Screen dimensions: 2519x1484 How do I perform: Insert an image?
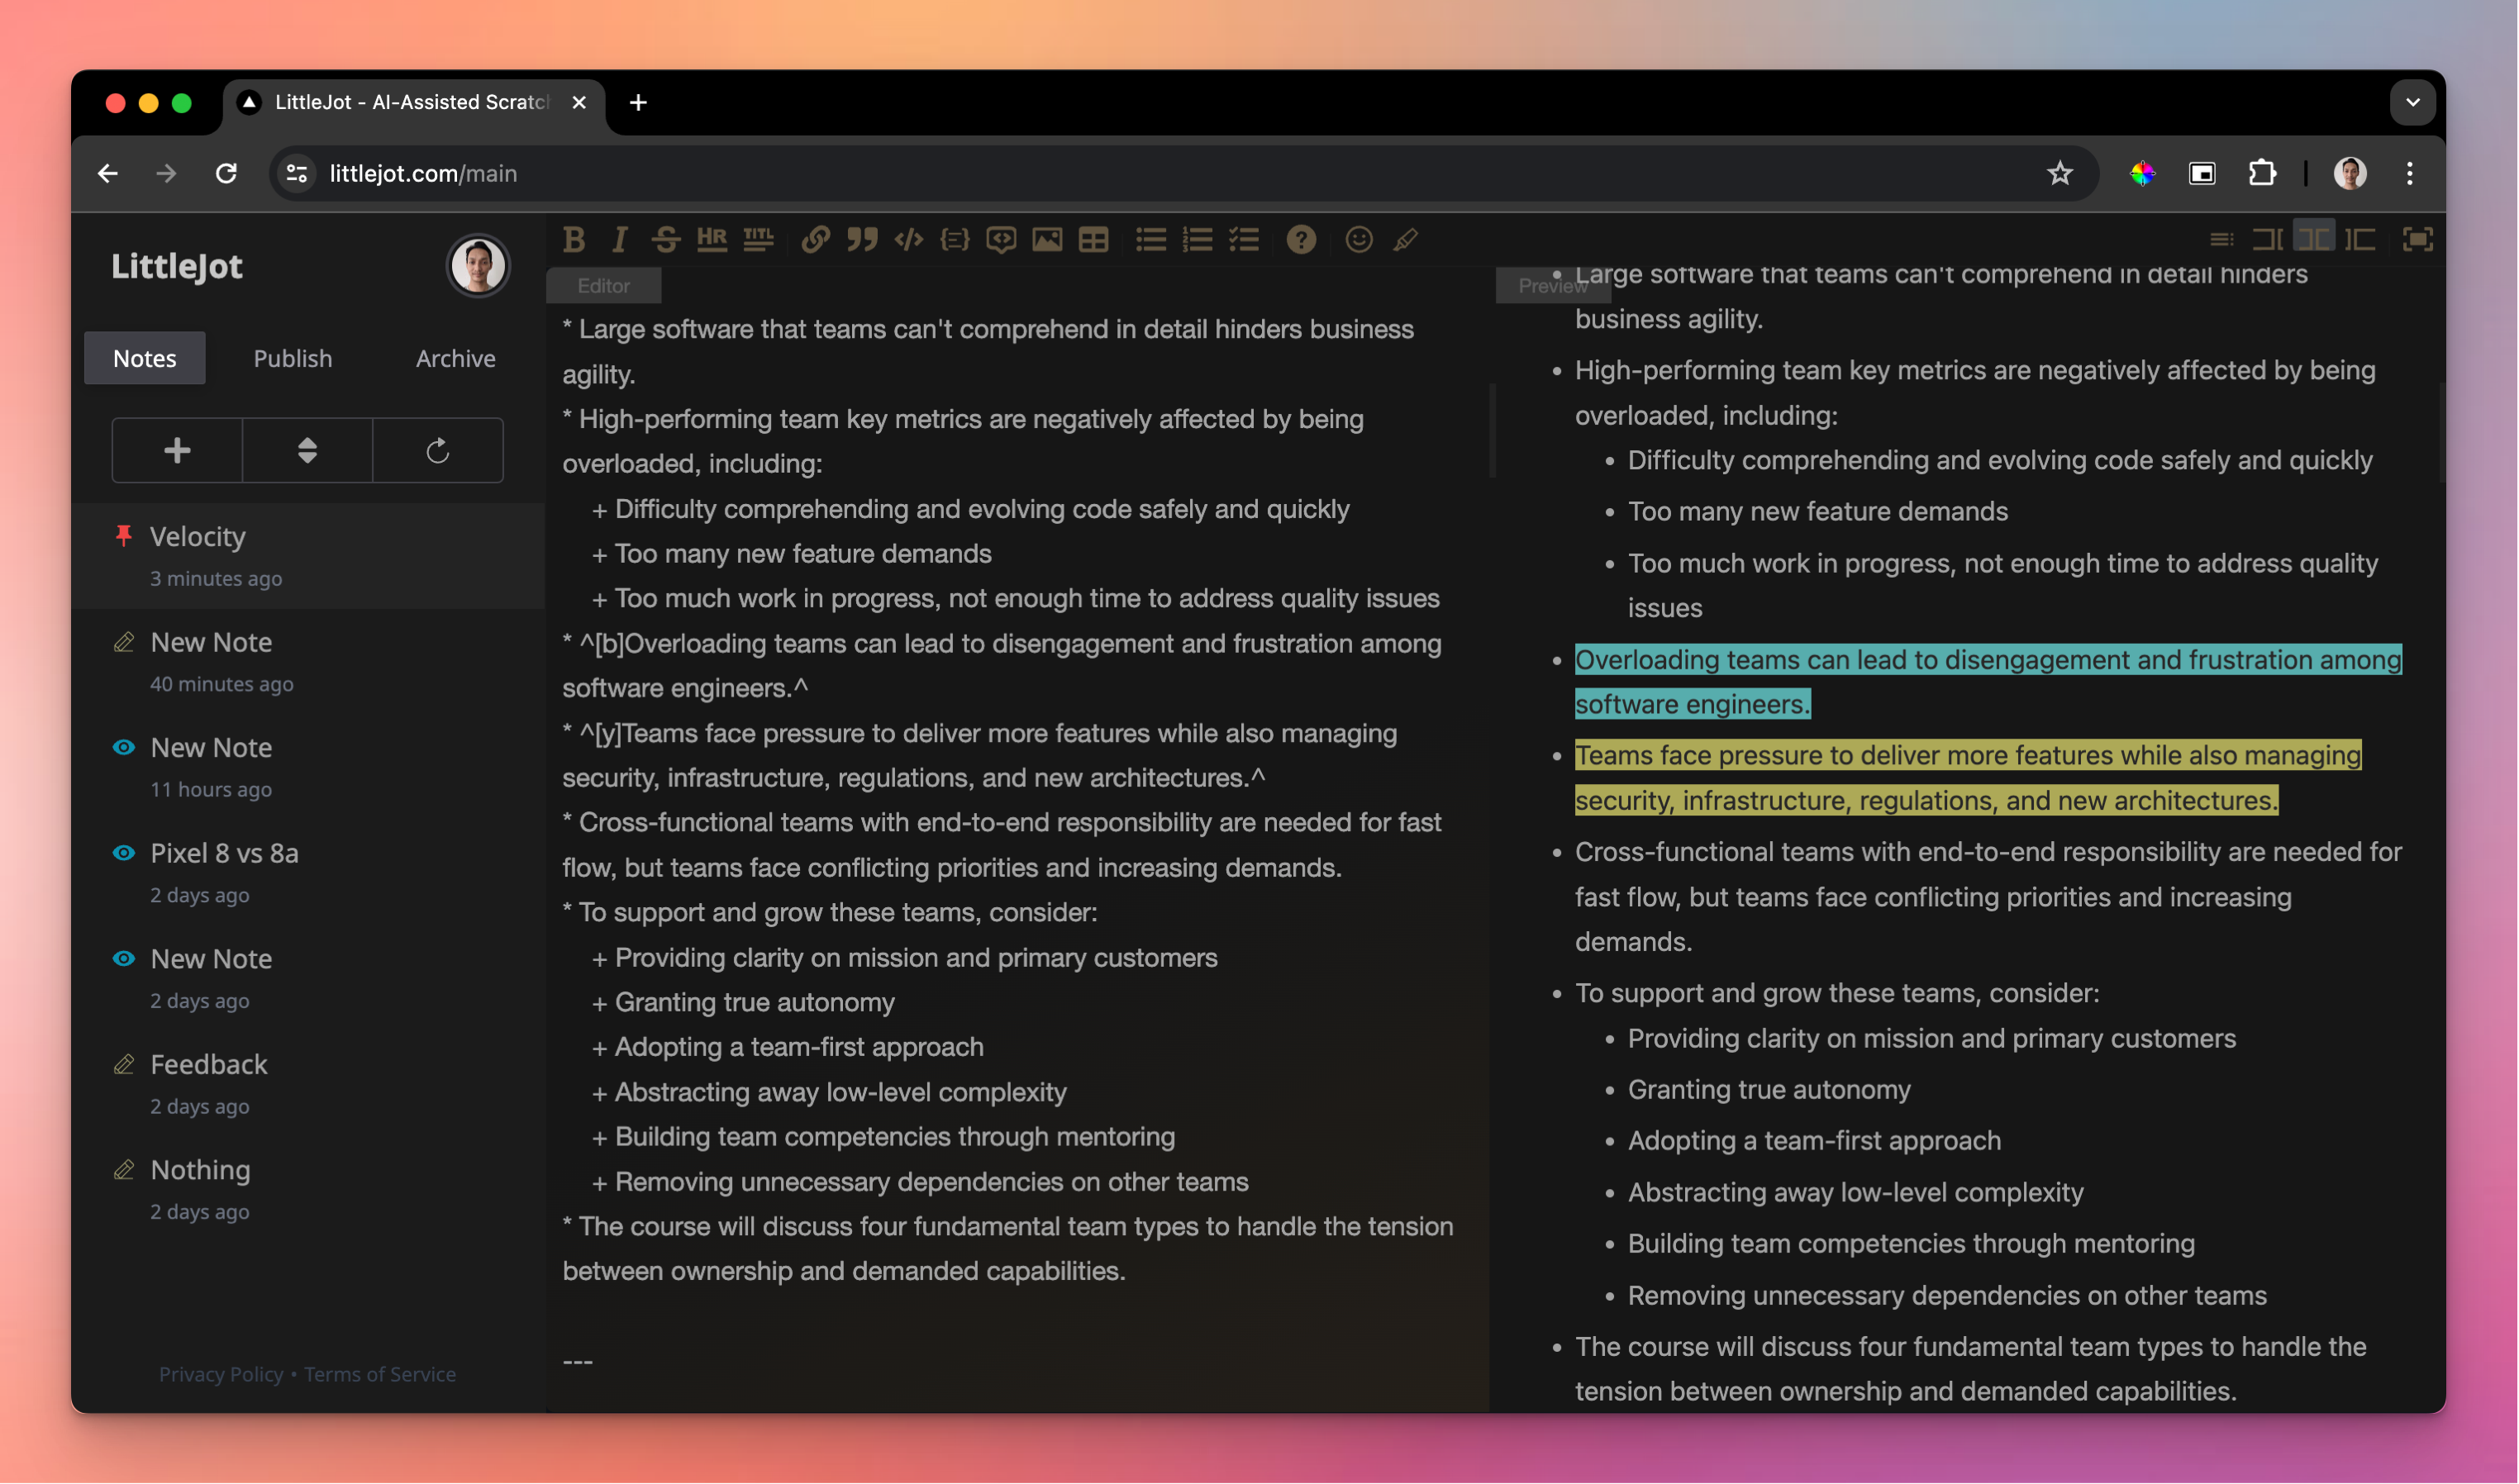click(x=1047, y=240)
